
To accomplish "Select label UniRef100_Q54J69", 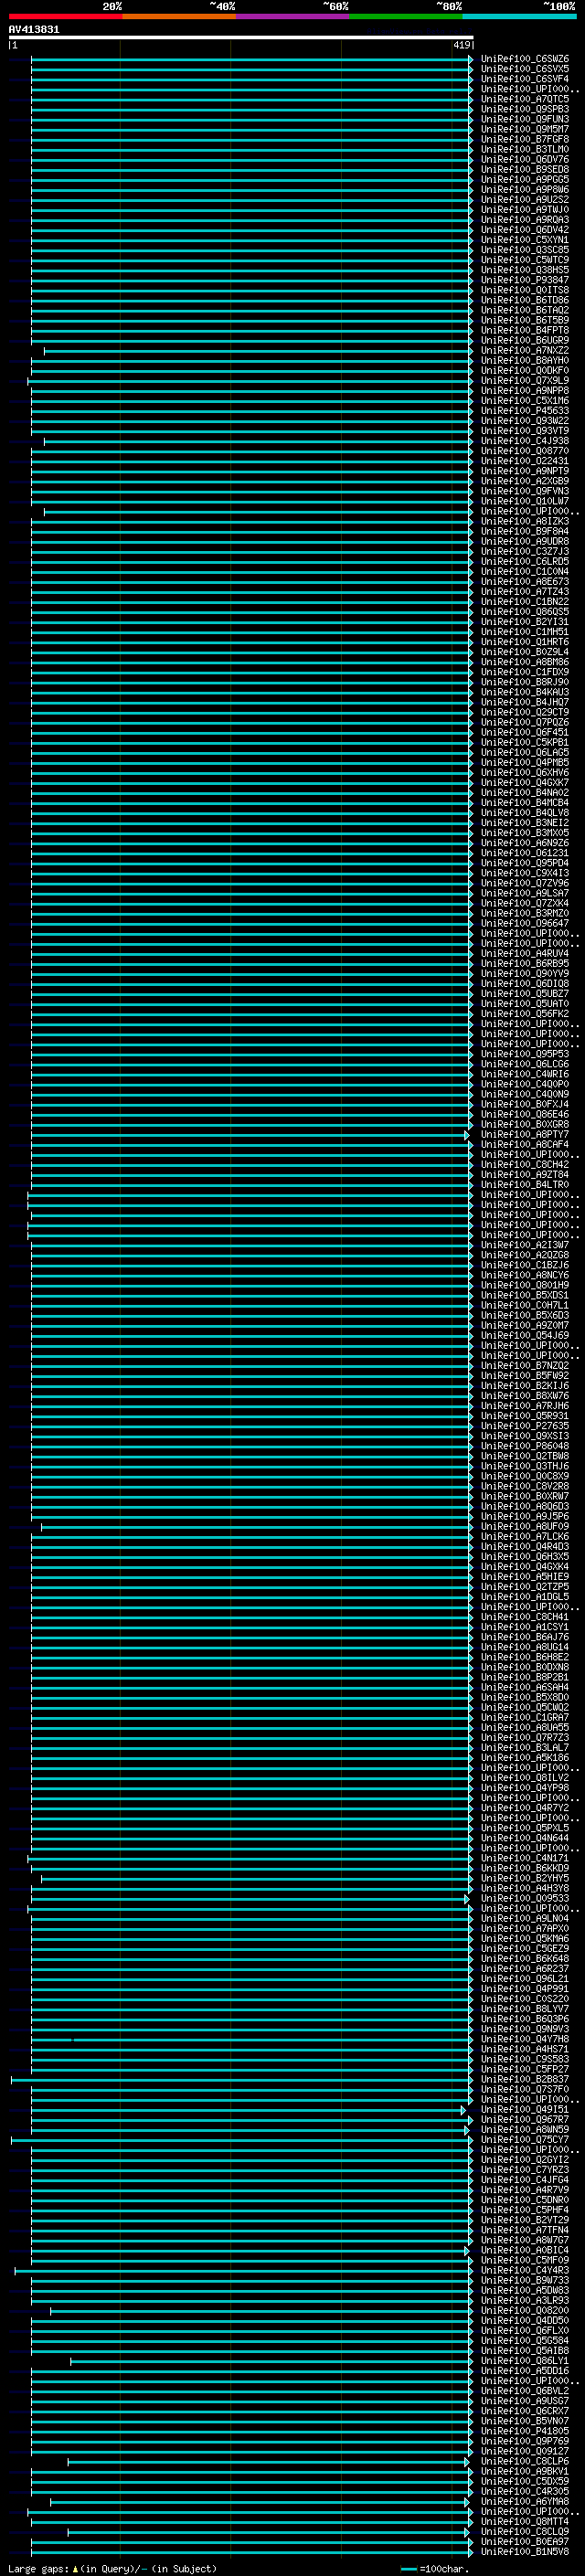I will pyautogui.click(x=524, y=1336).
